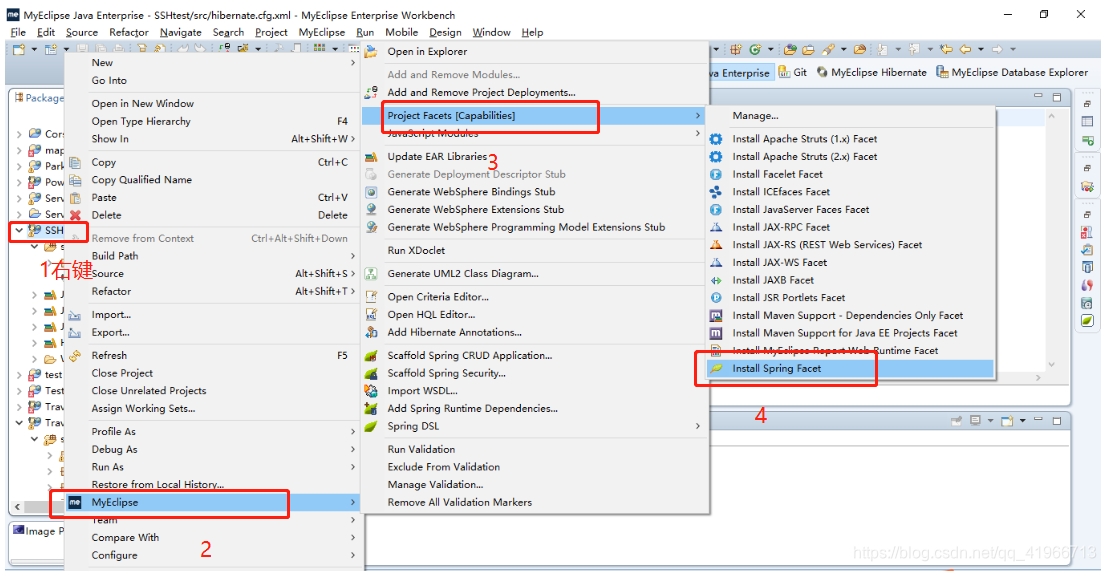1106x571 pixels.
Task: Click Install ICEfaces Facet icon
Action: 716,192
